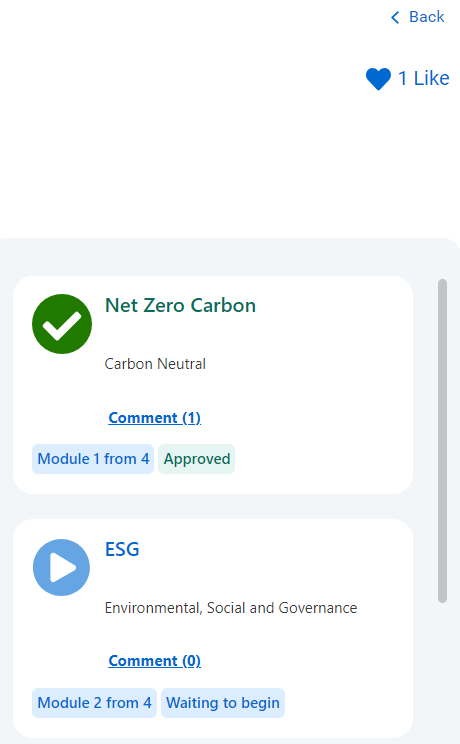Click the Module 1 from 4 badge

click(93, 459)
